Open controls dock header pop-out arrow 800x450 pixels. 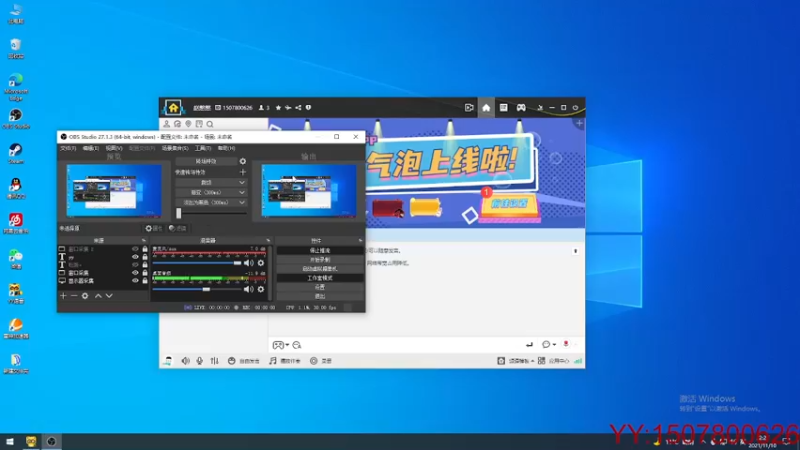360,240
